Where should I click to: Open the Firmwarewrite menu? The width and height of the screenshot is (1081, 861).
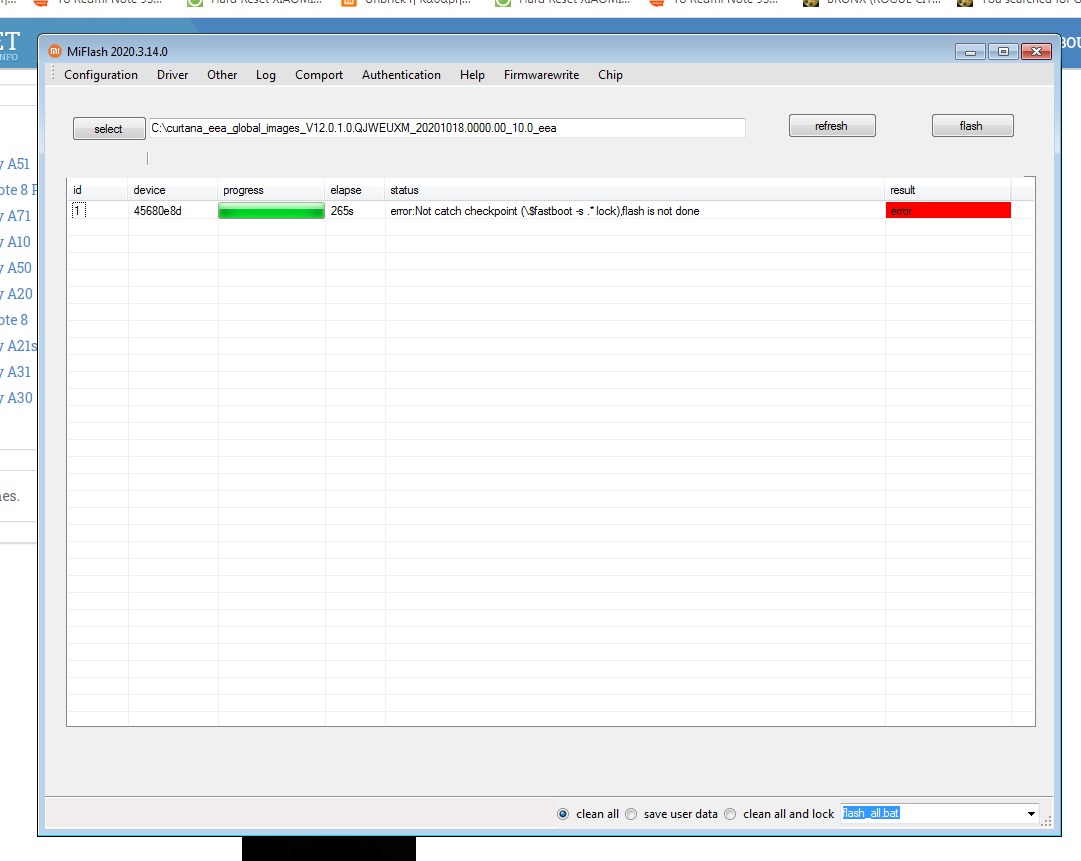pyautogui.click(x=541, y=74)
